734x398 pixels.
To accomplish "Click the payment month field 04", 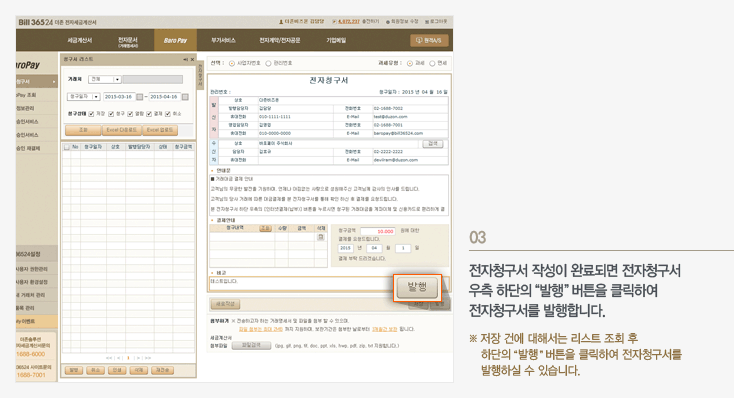I will point(374,248).
